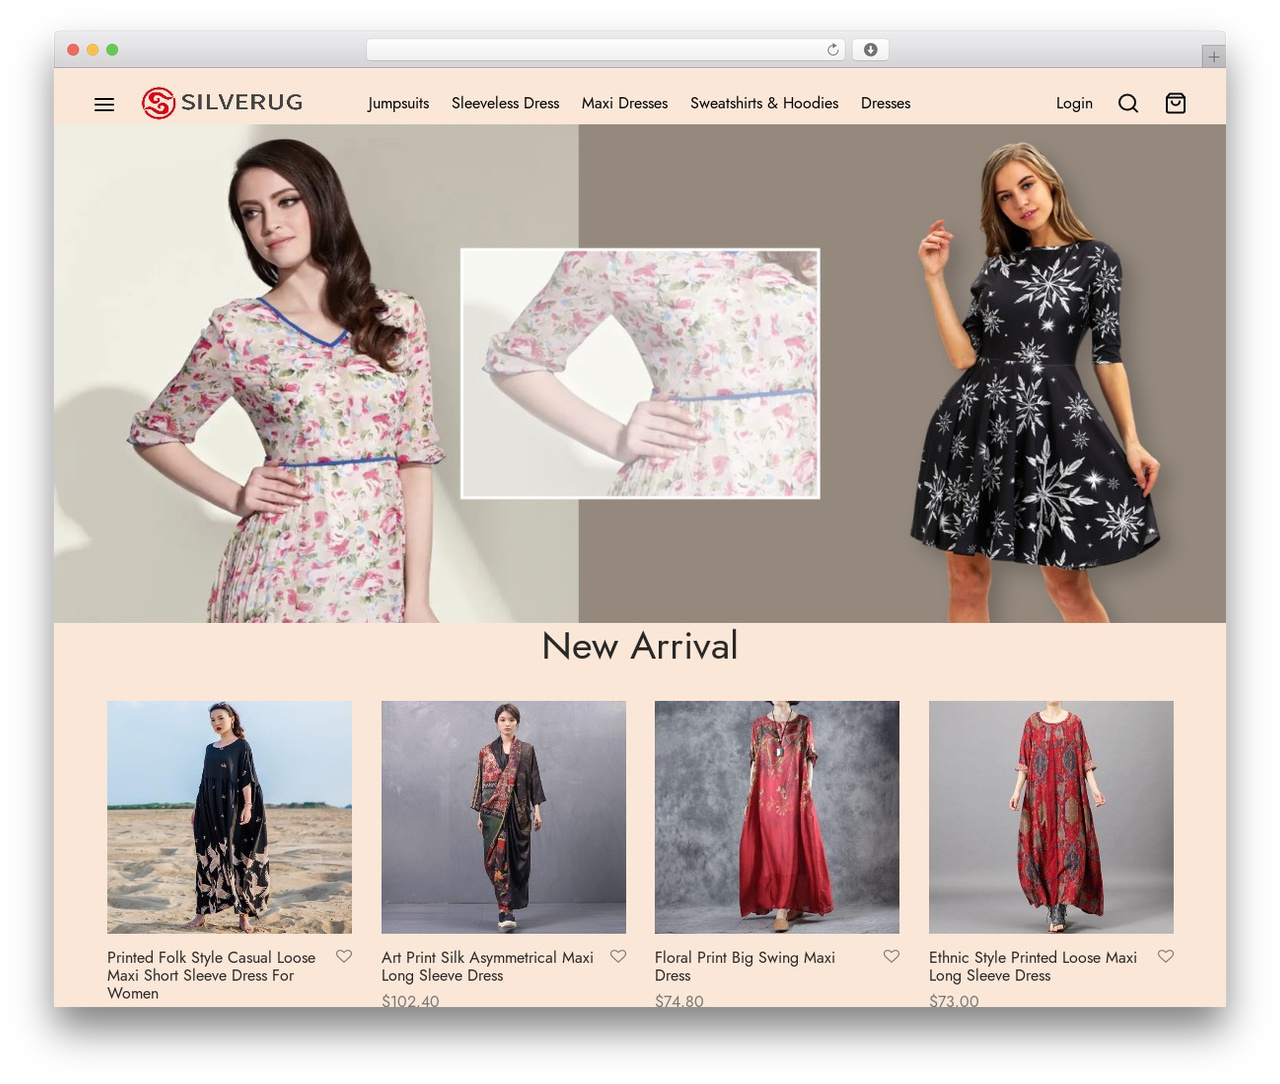Open the Sleeveless Dress menu item
The image size is (1280, 1084).
tap(505, 103)
